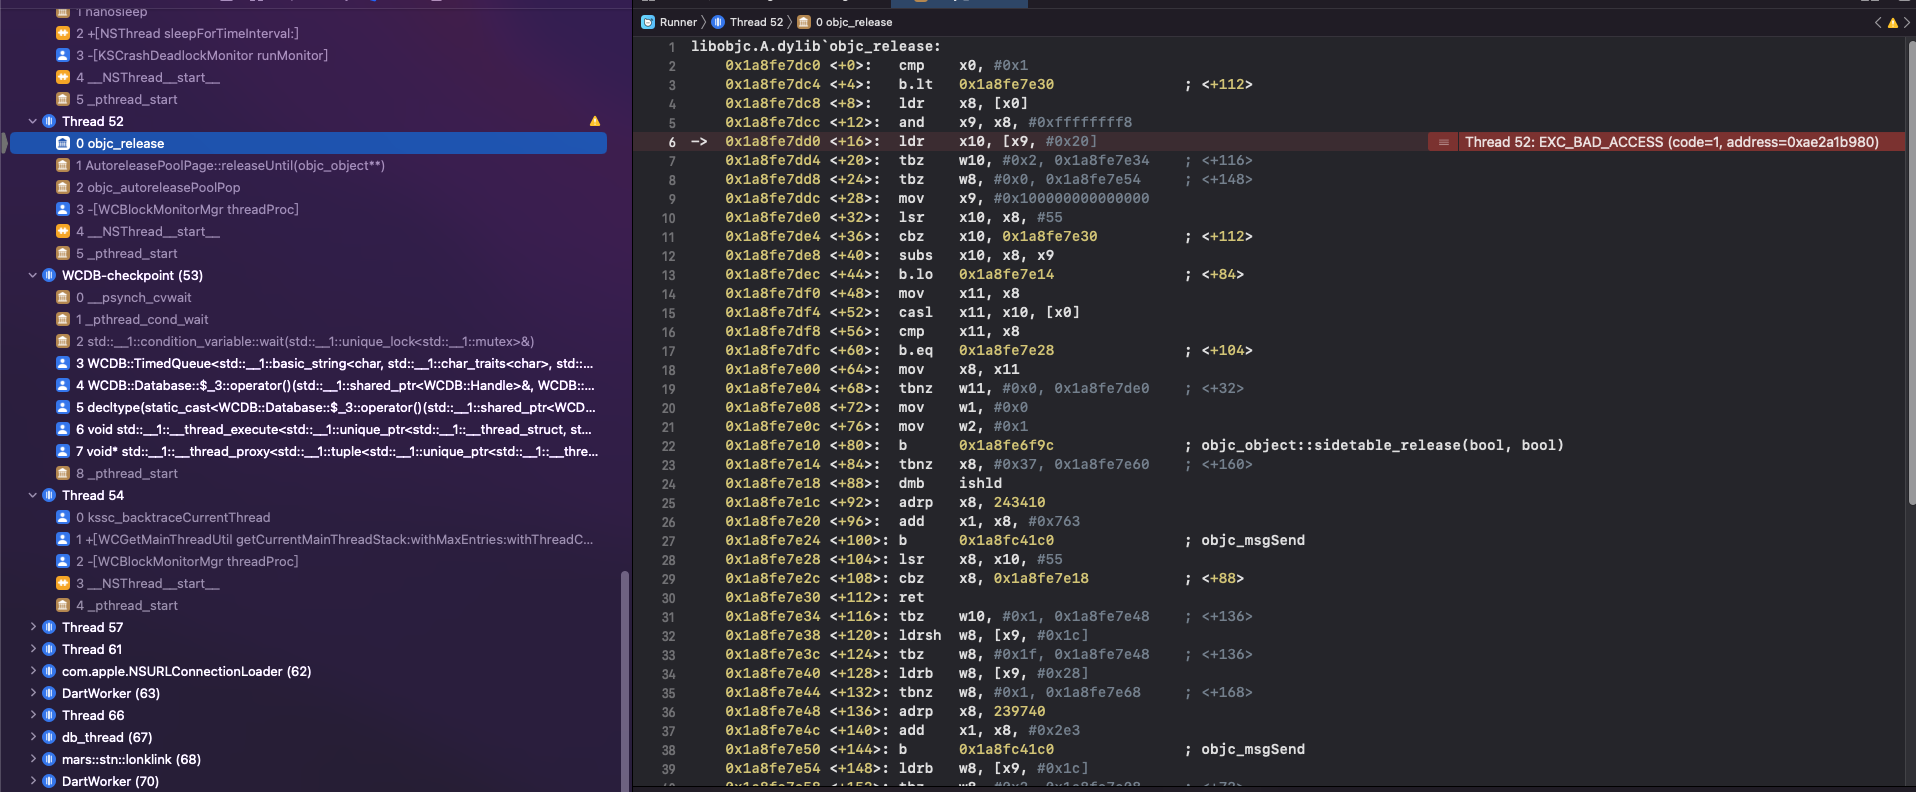Open 0 objc_release jump bar segment
The image size is (1916, 792).
click(x=854, y=22)
